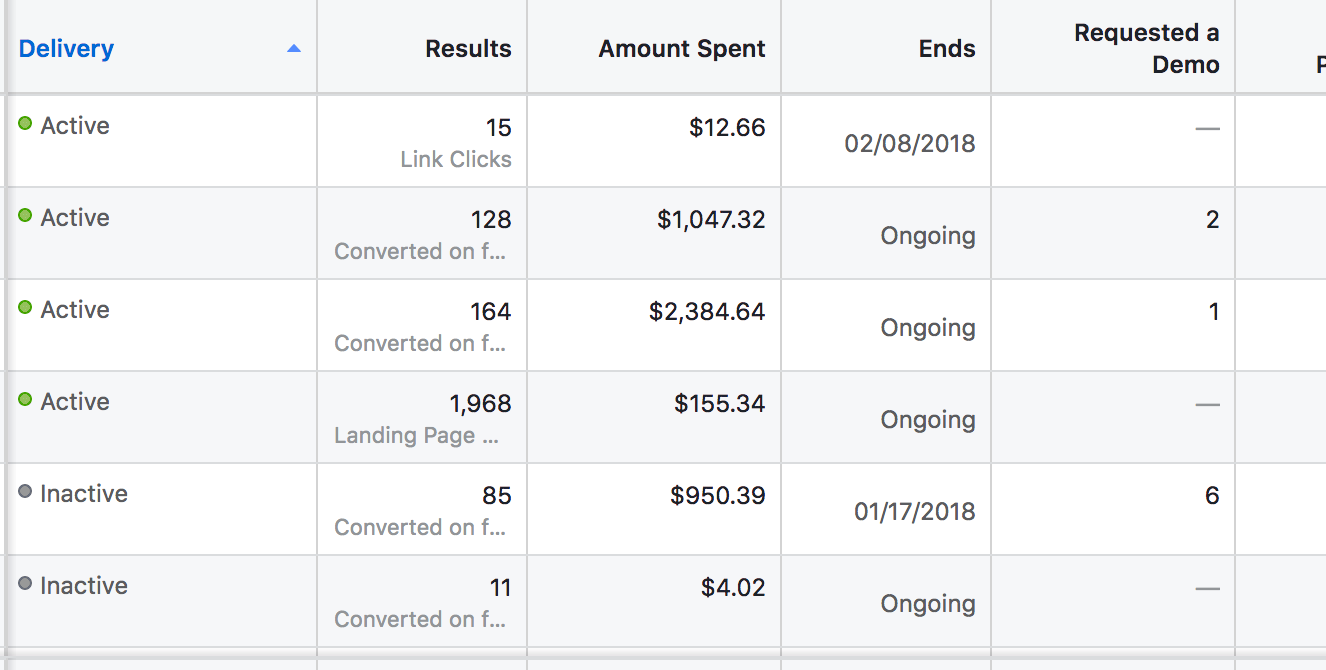This screenshot has height=670, width=1326.
Task: Click the Amount Spent column header
Action: click(x=682, y=48)
